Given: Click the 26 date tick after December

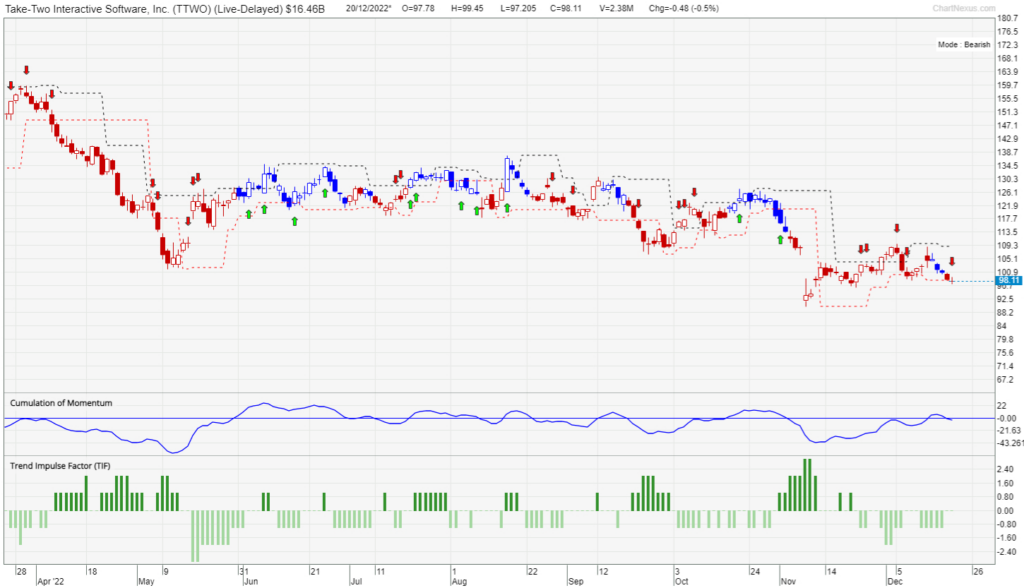Looking at the screenshot, I should click(978, 571).
